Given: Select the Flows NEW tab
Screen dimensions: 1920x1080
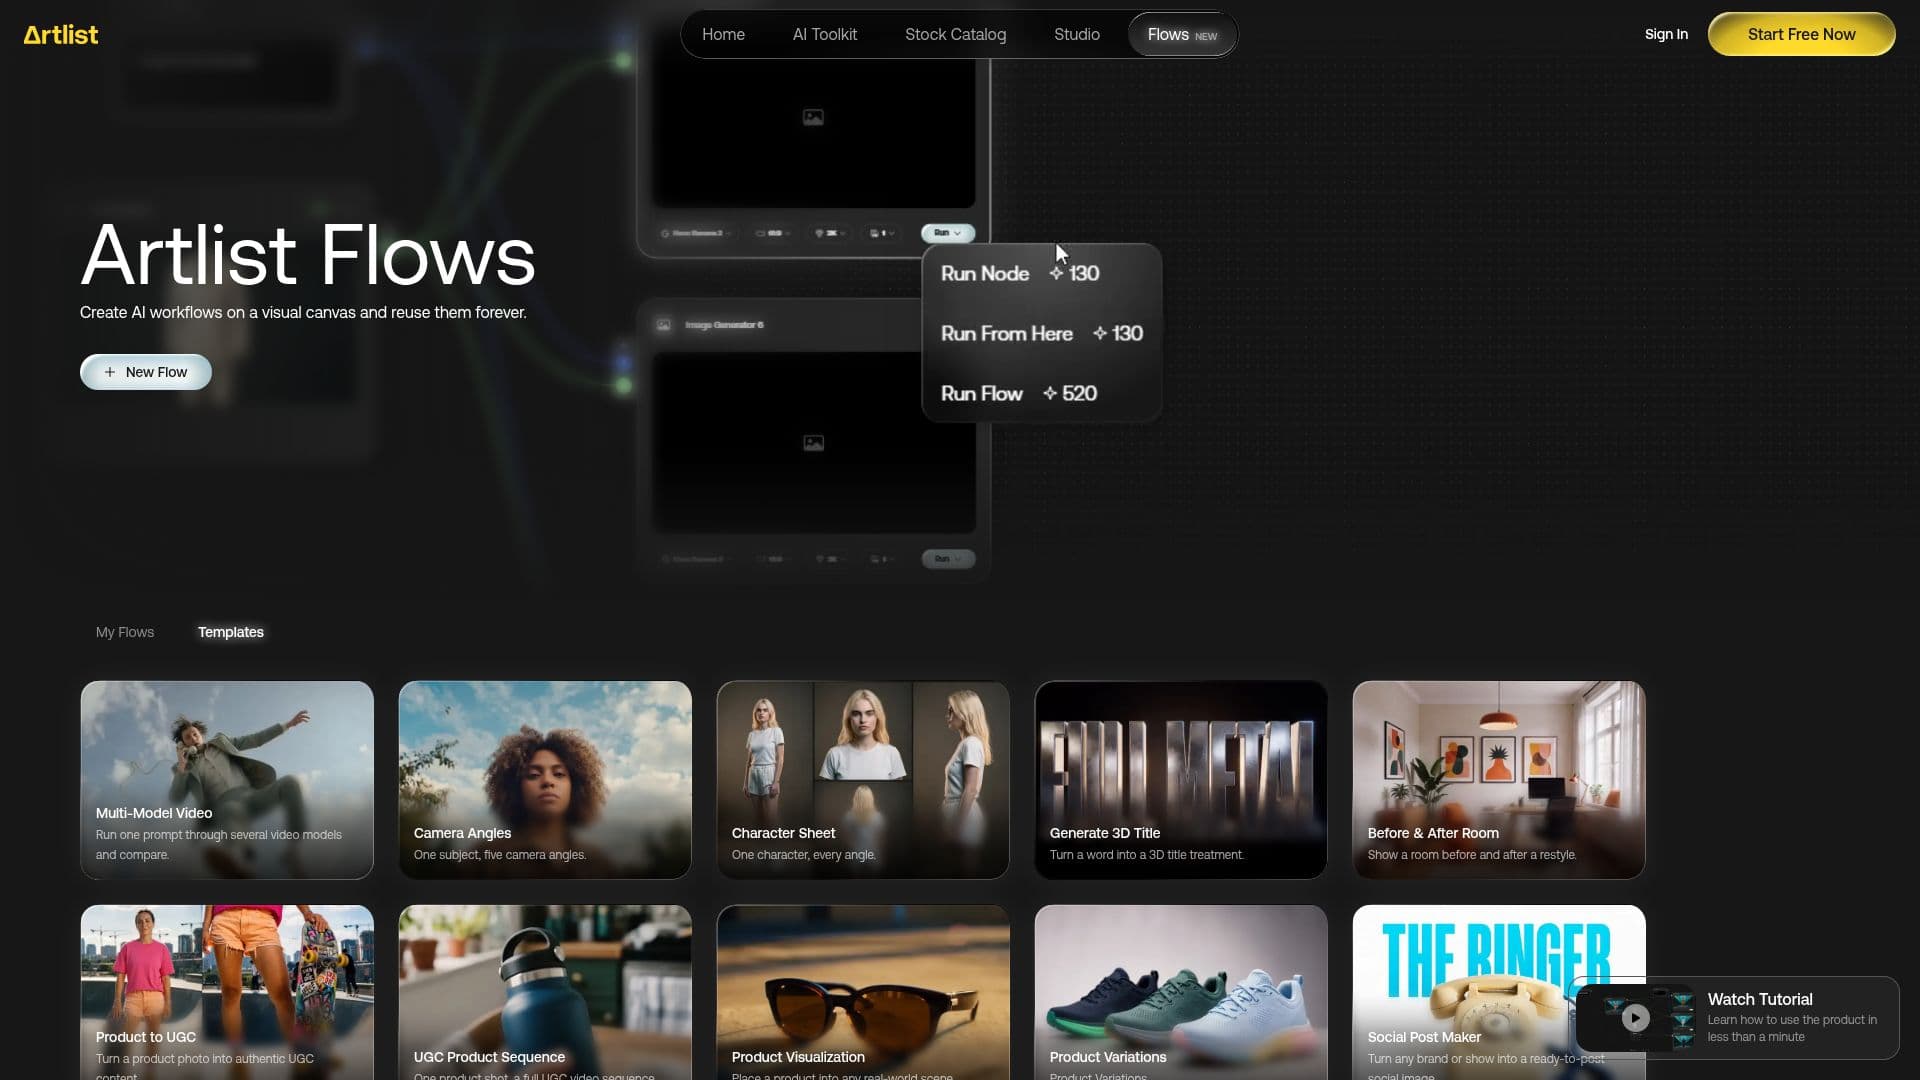Looking at the screenshot, I should tap(1182, 34).
